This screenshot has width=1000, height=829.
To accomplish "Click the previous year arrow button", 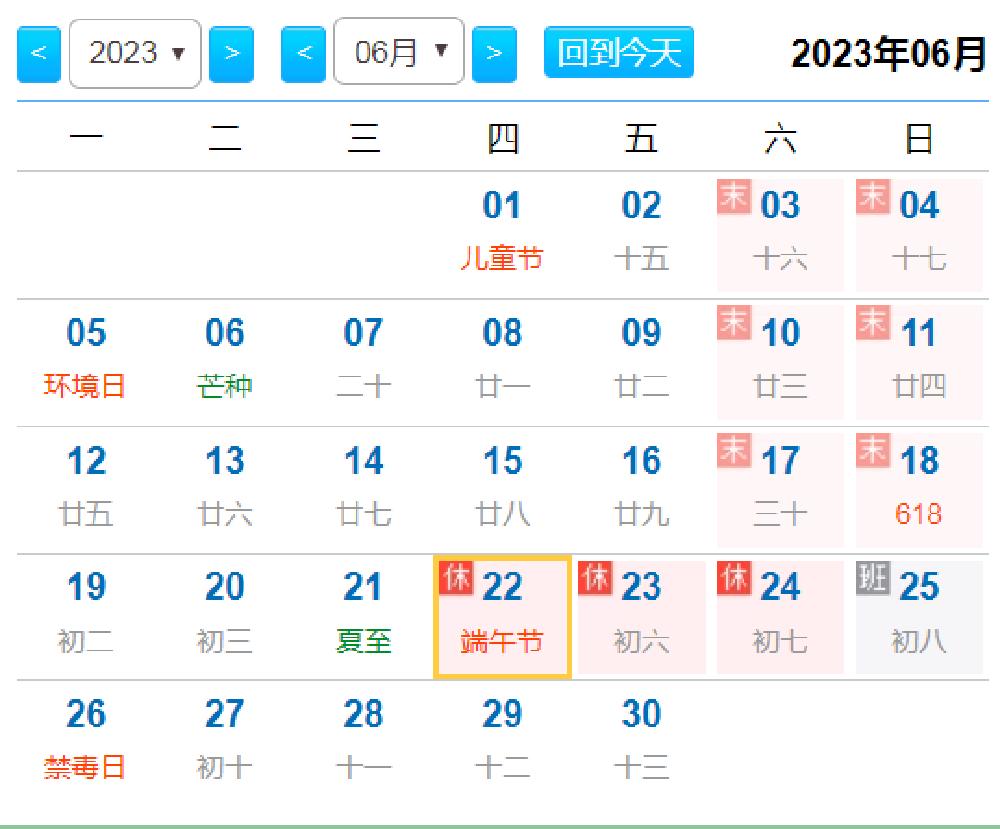I will pyautogui.click(x=39, y=53).
